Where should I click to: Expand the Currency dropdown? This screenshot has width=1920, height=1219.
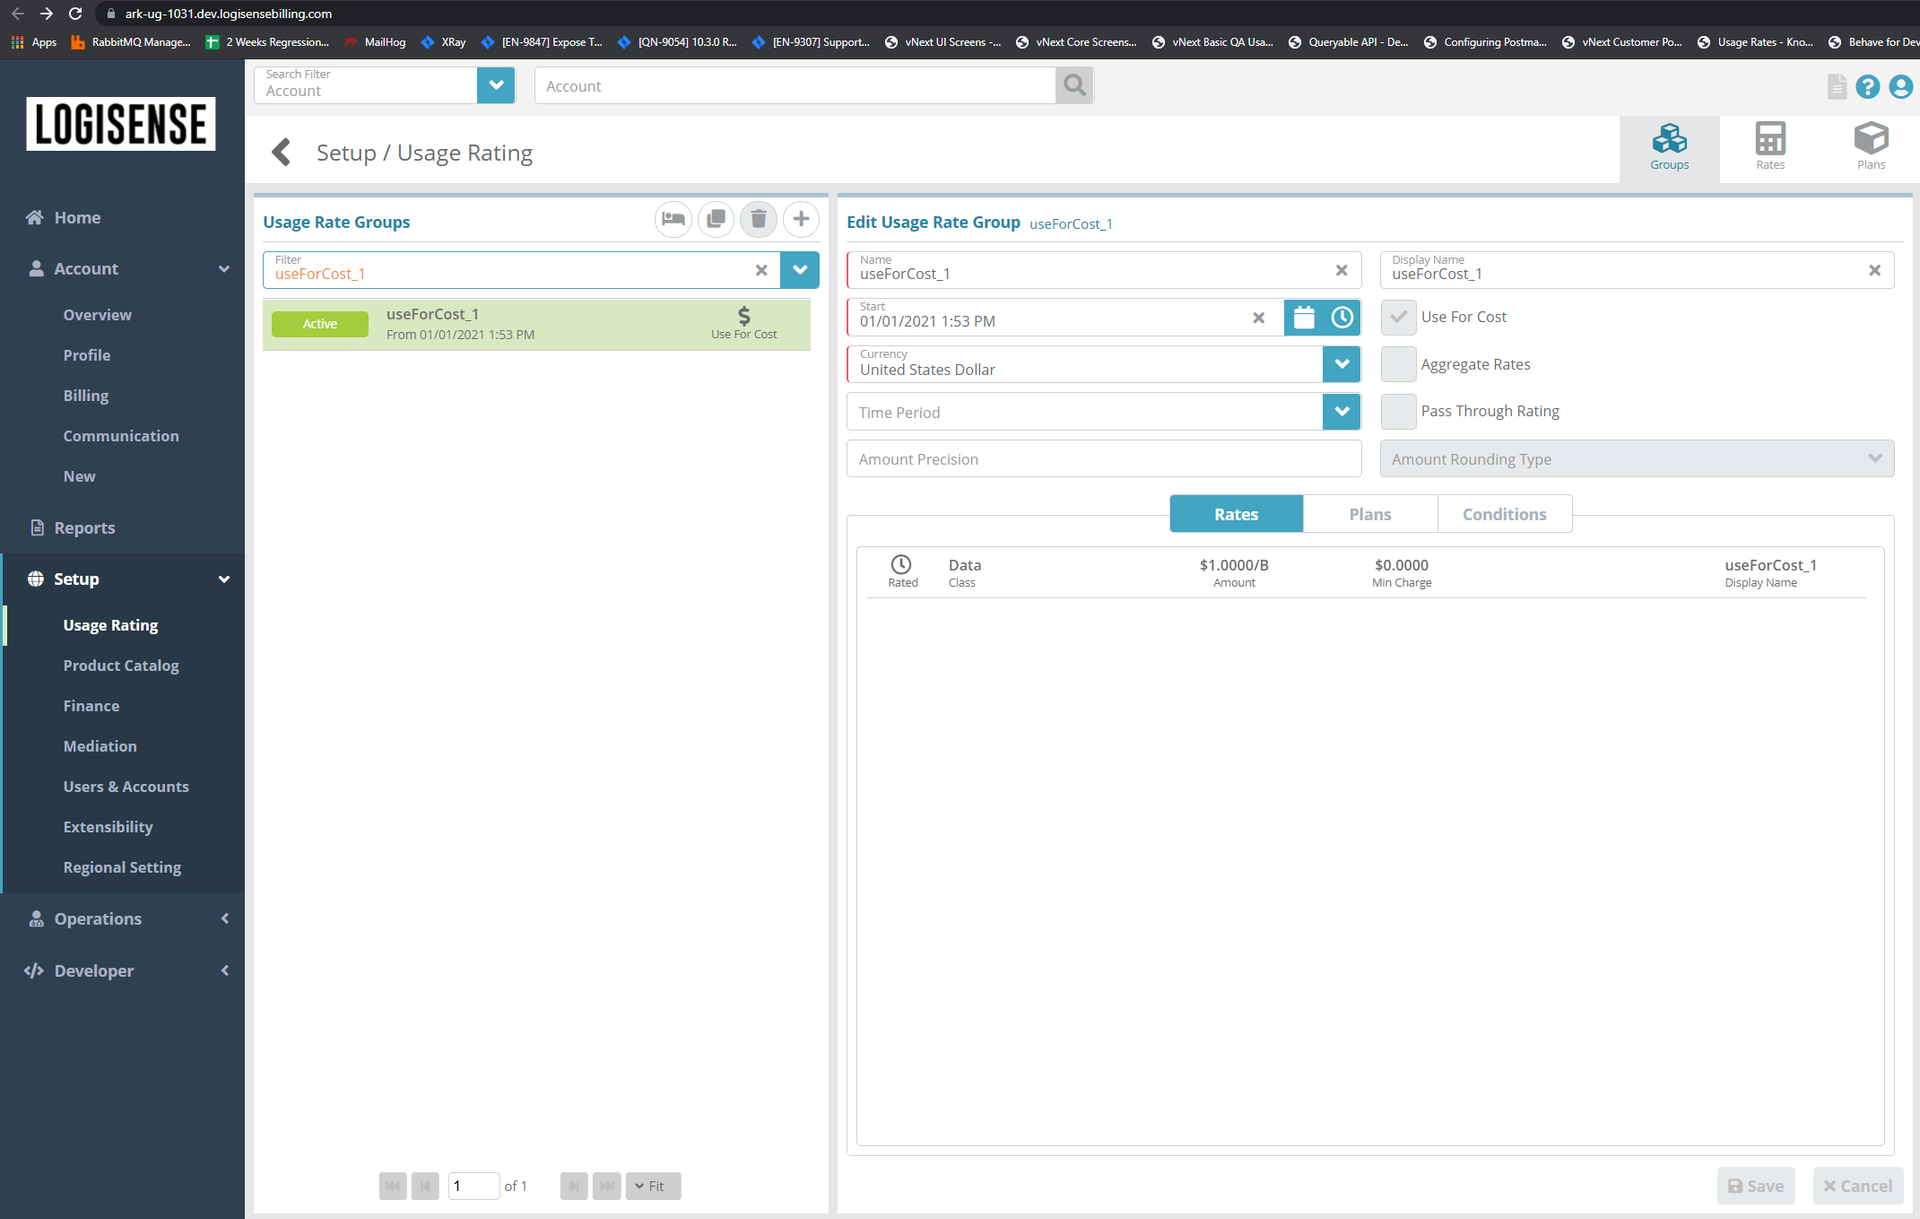click(1341, 365)
